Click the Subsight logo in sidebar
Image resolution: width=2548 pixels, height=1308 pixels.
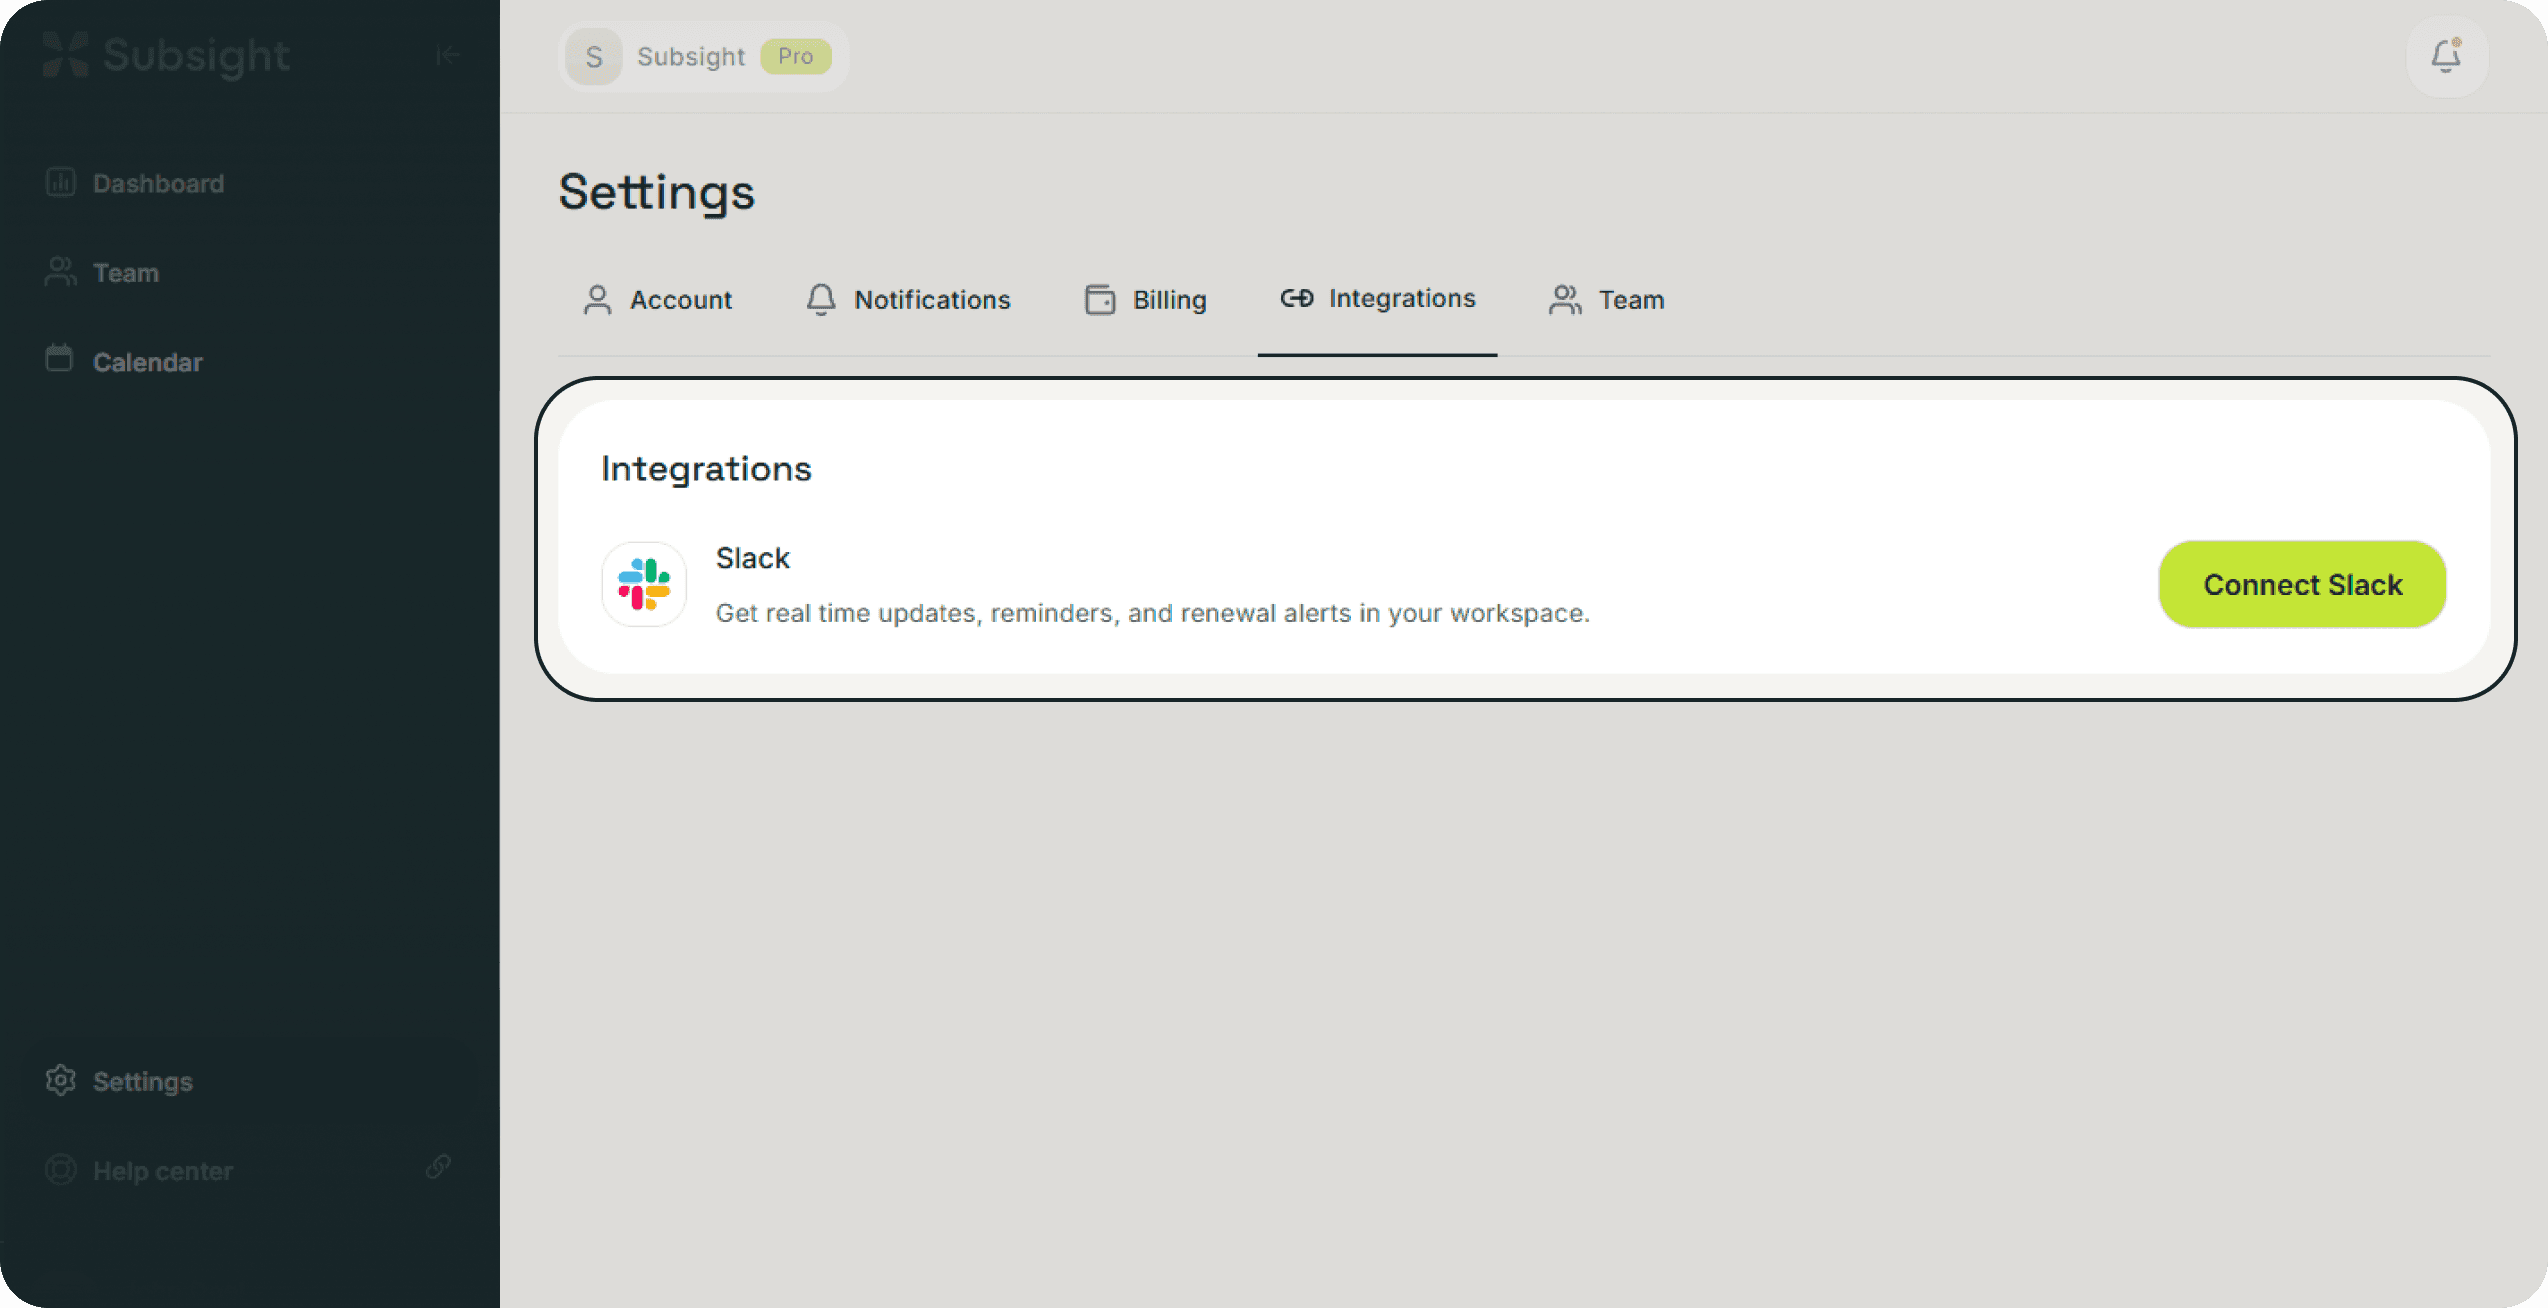pyautogui.click(x=166, y=56)
